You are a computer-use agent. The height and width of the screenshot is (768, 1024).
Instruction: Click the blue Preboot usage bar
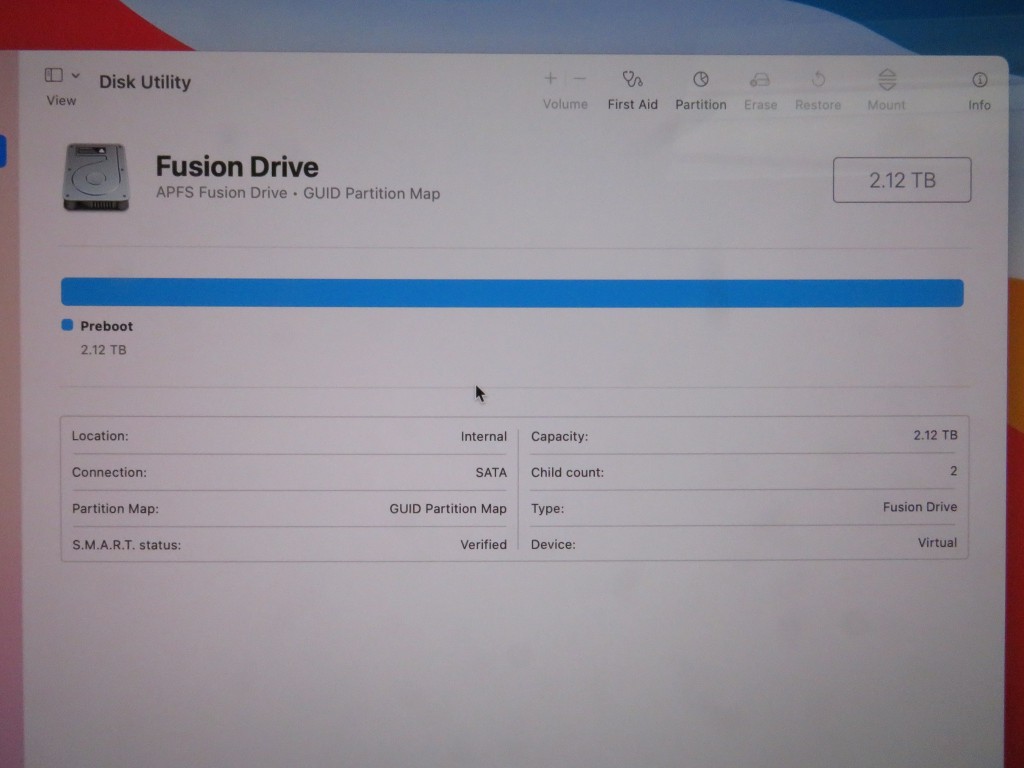512,293
